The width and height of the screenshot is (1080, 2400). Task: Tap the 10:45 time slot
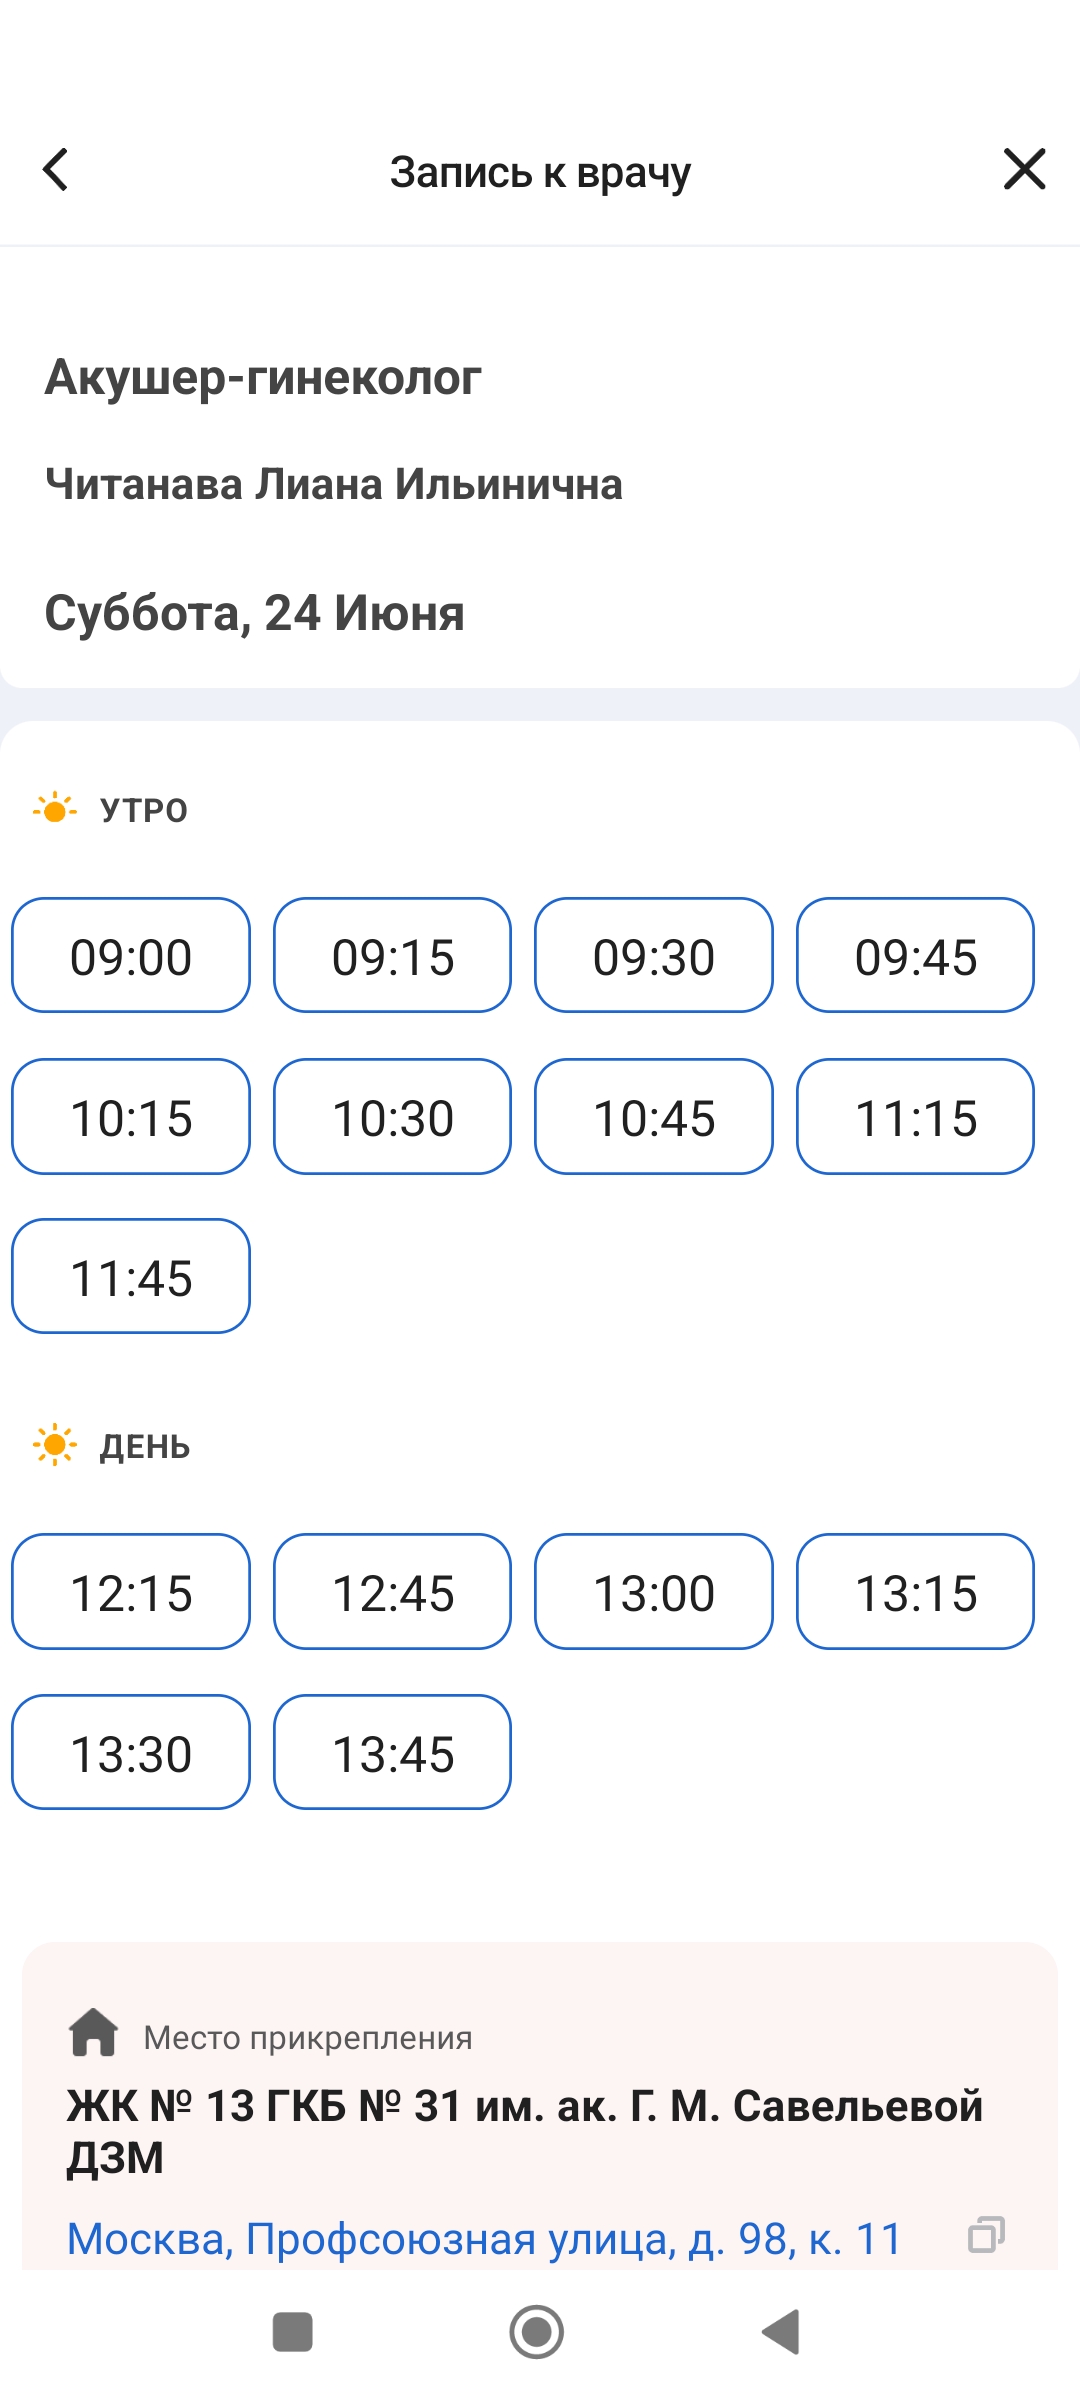pos(654,1117)
